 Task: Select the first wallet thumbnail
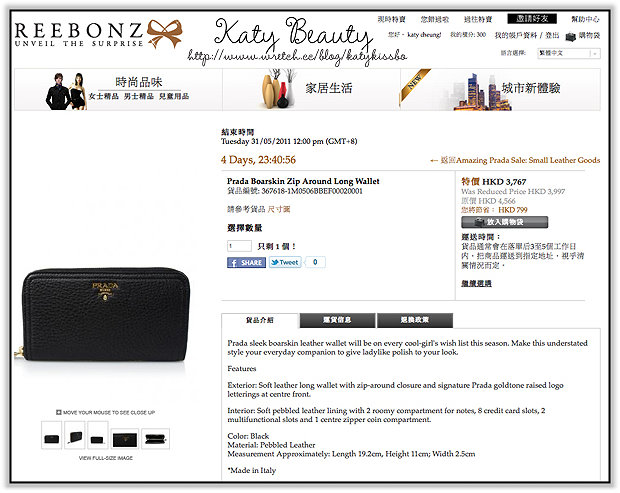tap(51, 435)
